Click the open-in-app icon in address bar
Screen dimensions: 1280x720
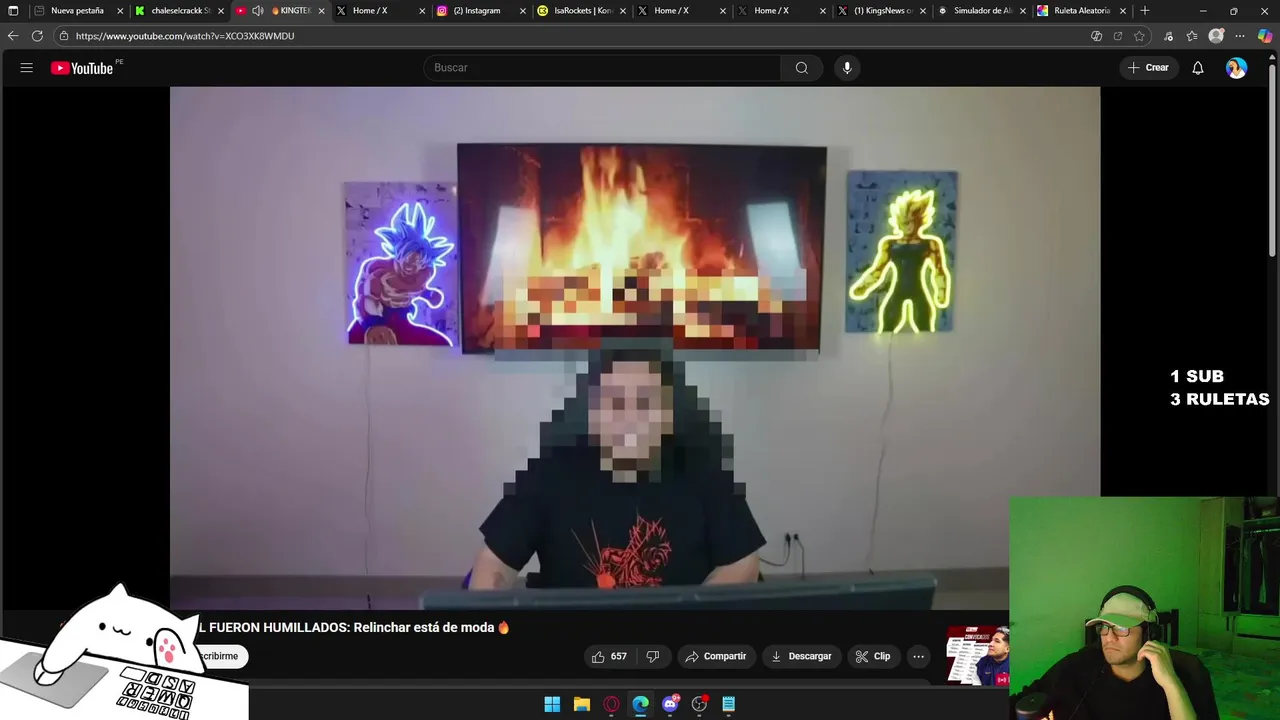click(1118, 36)
